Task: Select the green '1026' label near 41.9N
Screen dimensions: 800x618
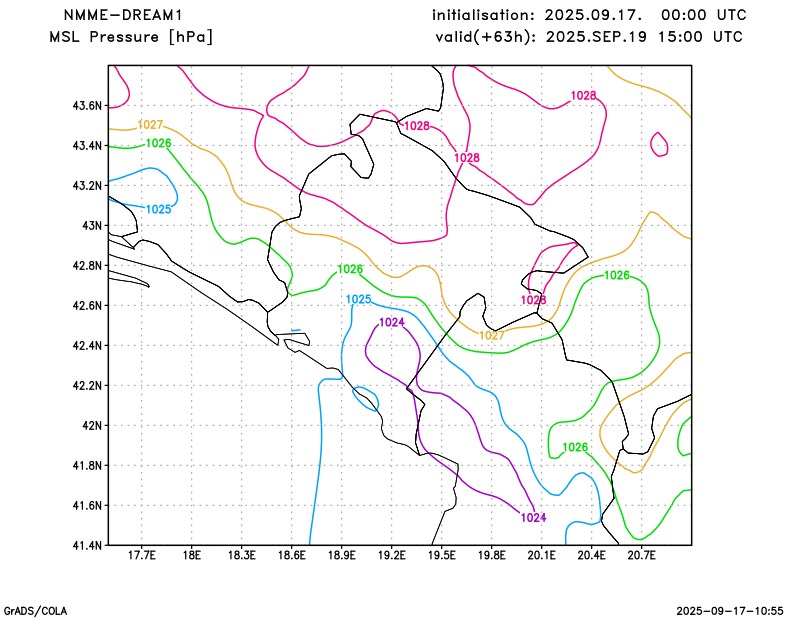Action: point(575,447)
